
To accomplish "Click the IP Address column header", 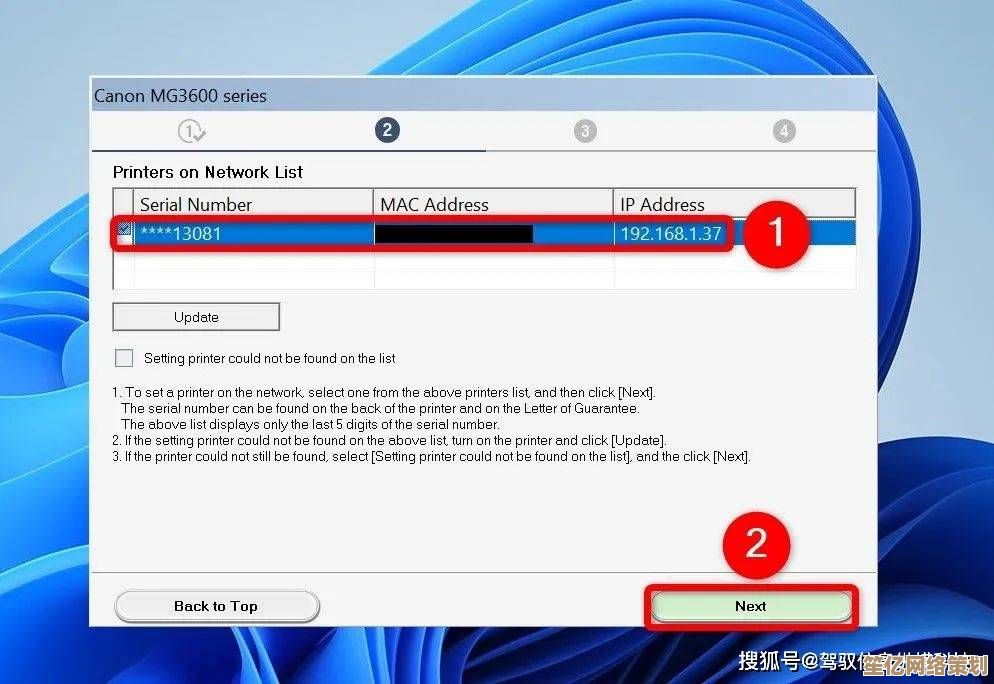I will [x=662, y=204].
